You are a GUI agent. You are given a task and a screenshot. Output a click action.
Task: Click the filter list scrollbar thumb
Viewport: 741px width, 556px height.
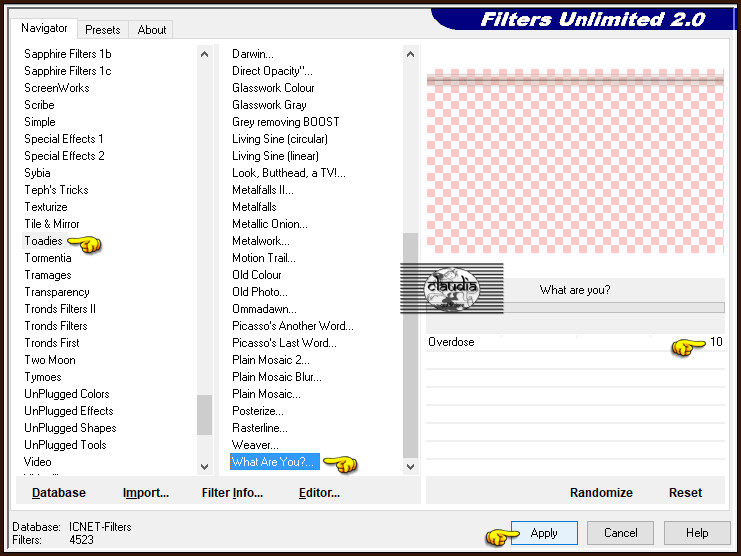pyautogui.click(x=410, y=345)
